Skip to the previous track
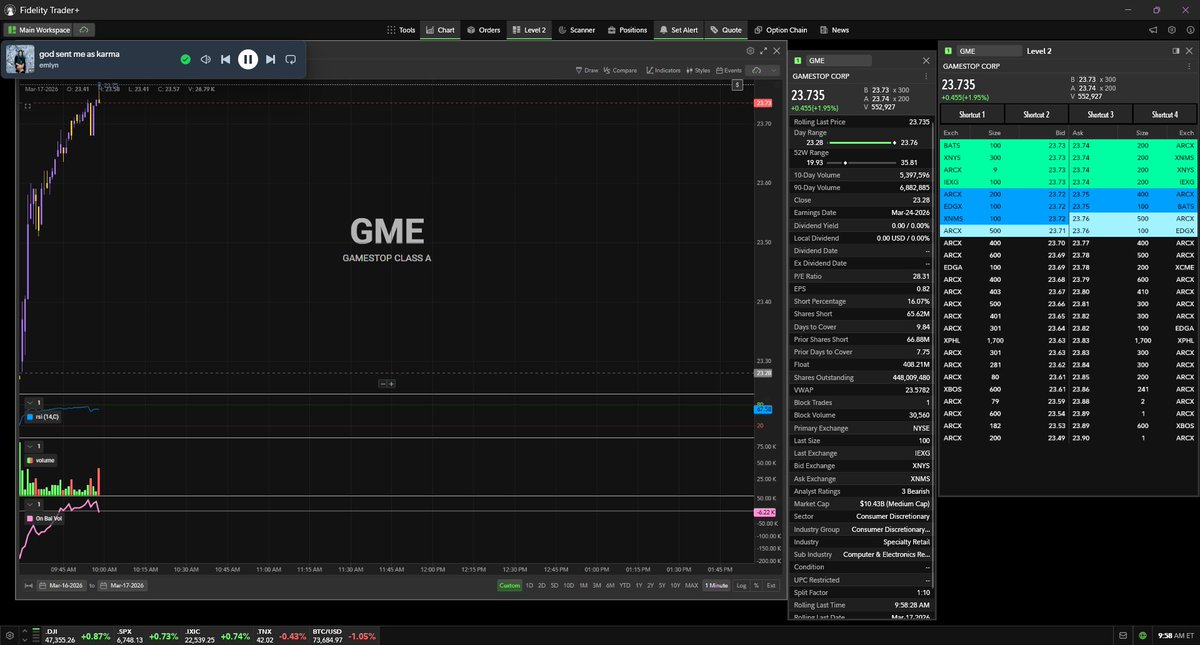Image resolution: width=1200 pixels, height=645 pixels. tap(226, 59)
